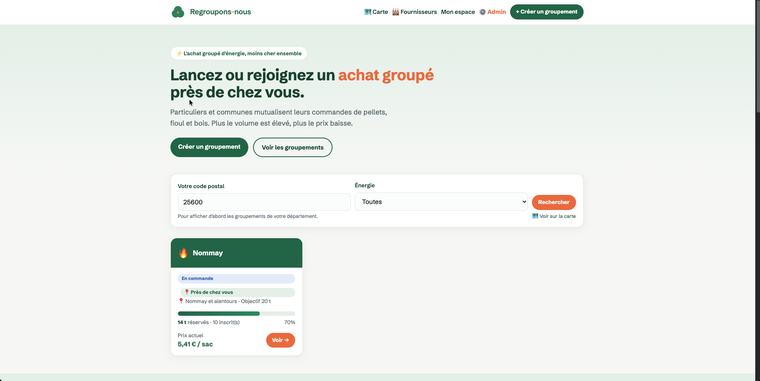The height and width of the screenshot is (381, 760).
Task: Click the 'Prix actuel' label
Action: point(190,335)
